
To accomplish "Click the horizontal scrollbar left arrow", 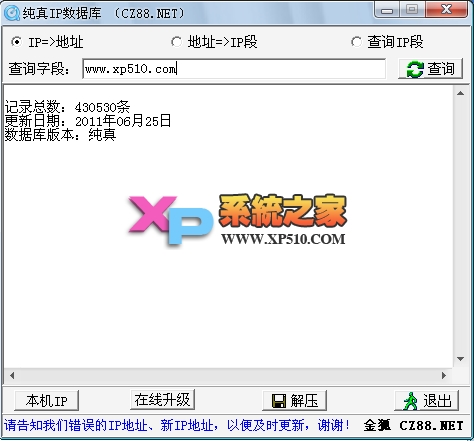I will coord(12,376).
